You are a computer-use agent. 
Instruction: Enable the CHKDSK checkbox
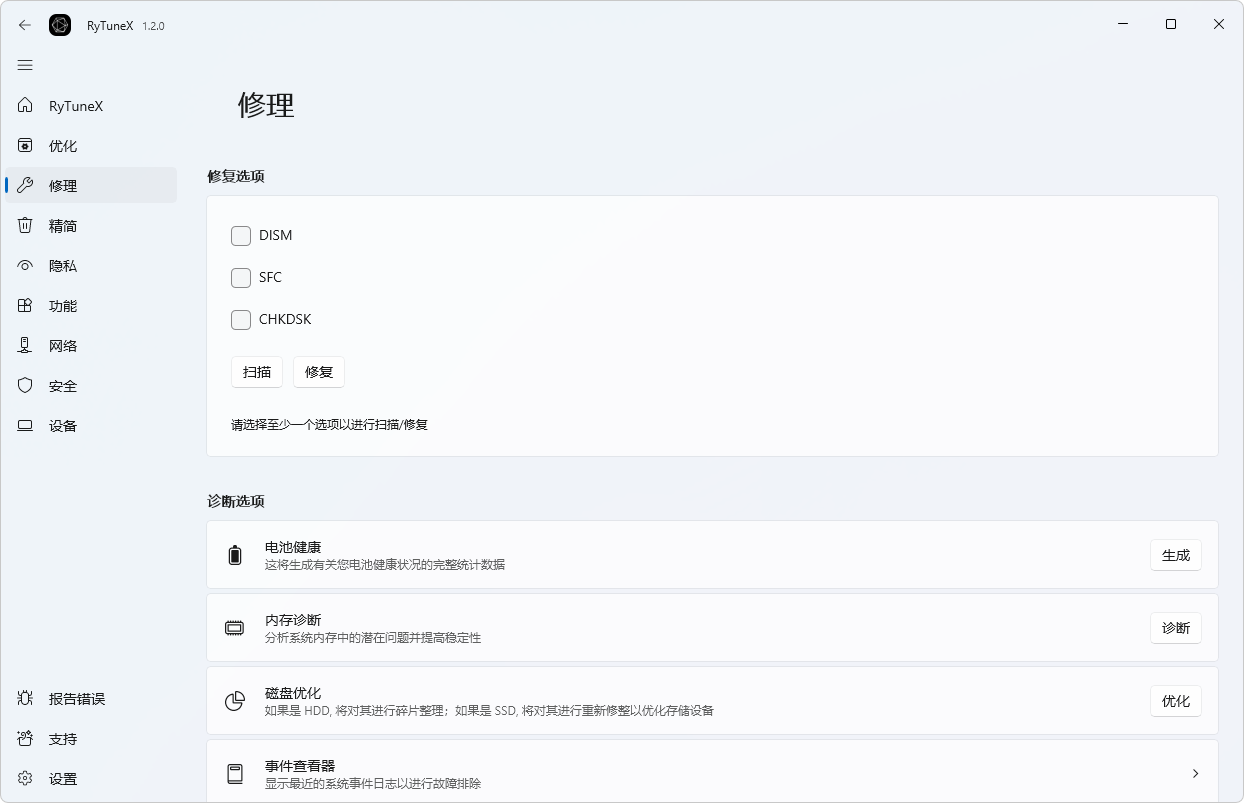240,319
